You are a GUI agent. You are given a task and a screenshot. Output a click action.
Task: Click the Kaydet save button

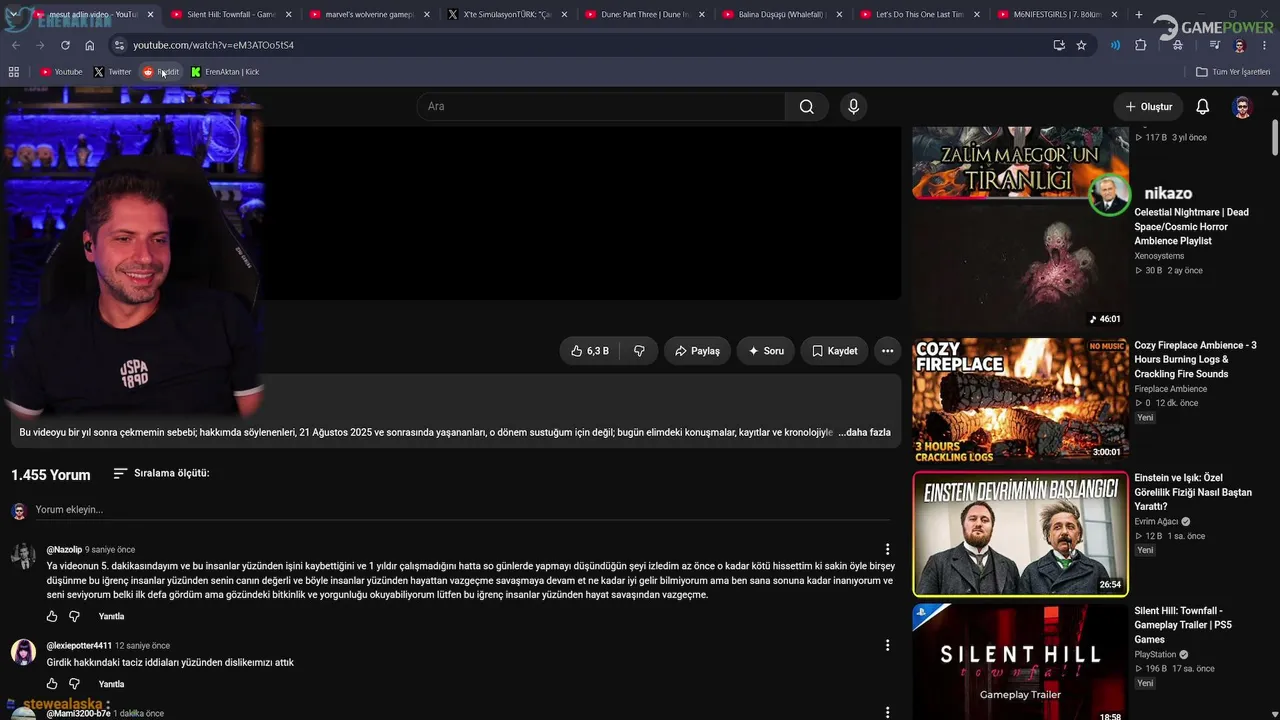point(834,351)
